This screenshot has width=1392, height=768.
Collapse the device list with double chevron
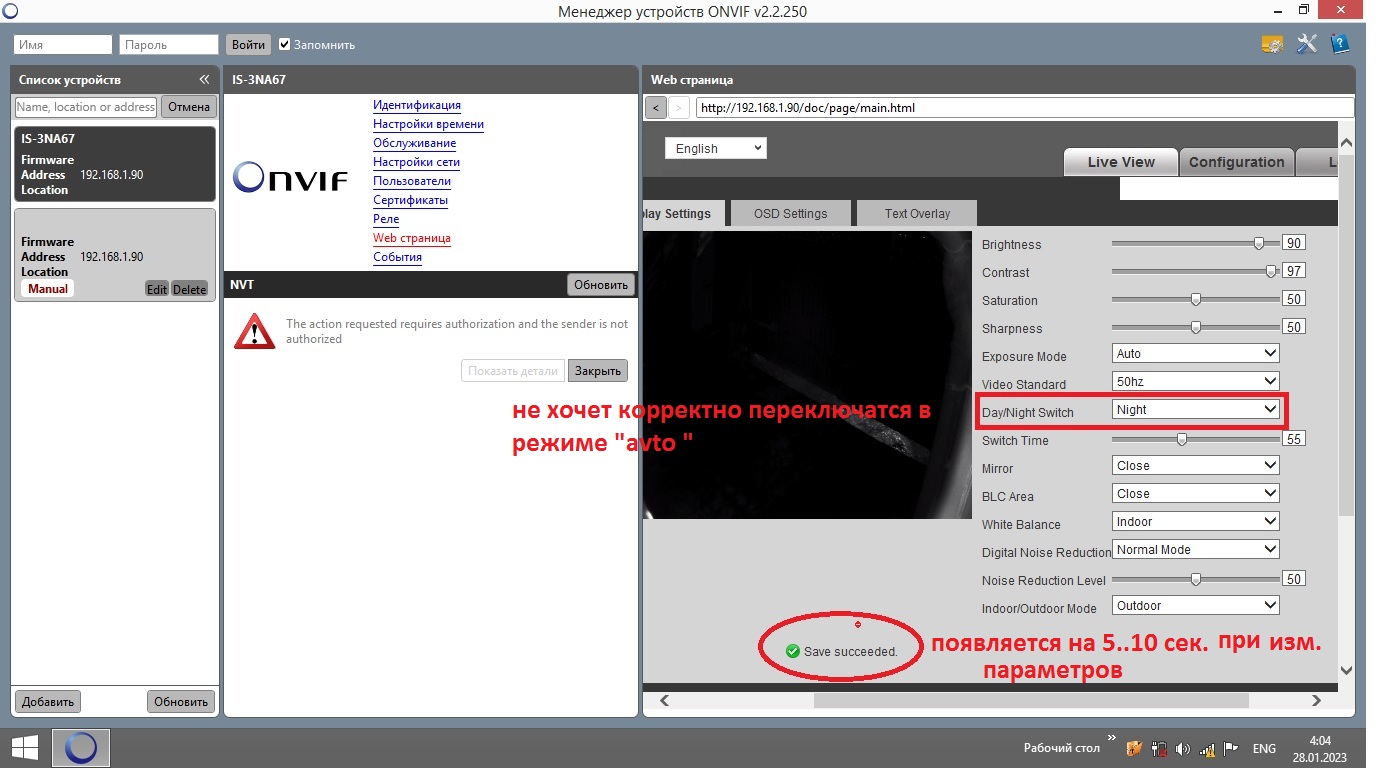click(204, 80)
